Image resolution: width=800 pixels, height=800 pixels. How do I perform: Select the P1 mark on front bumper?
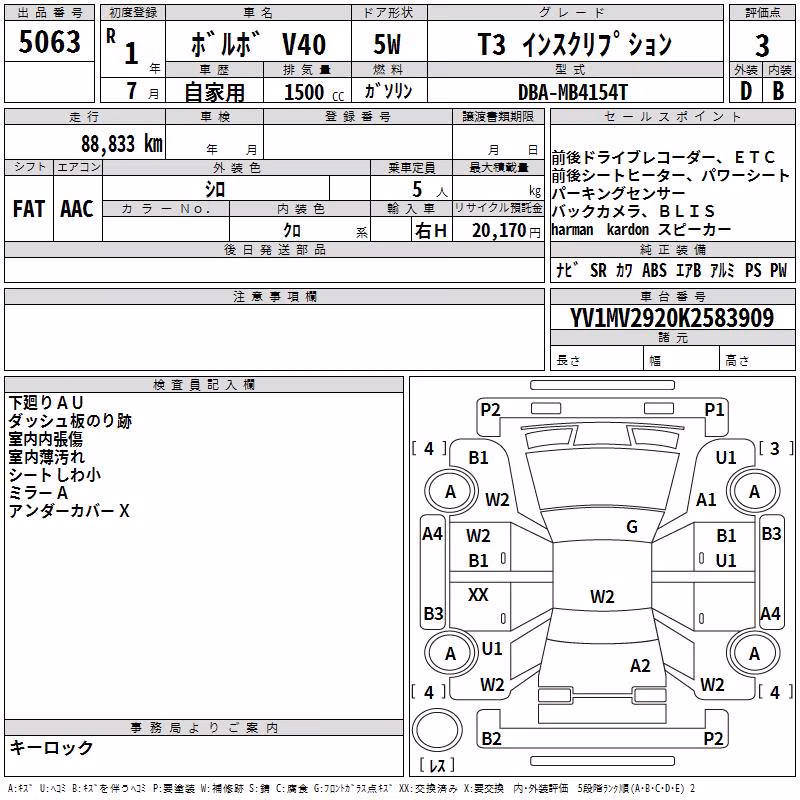coord(714,410)
